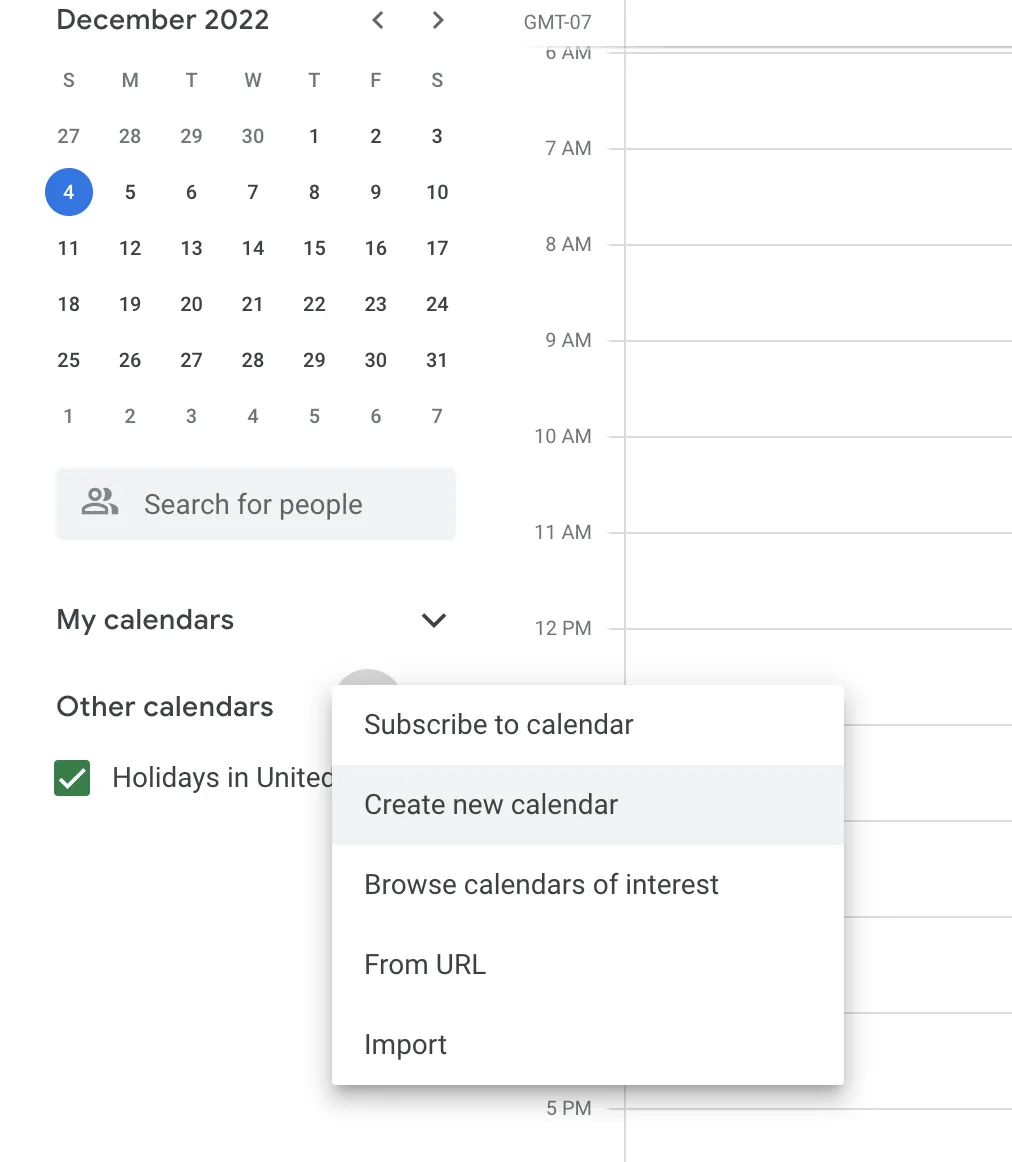Select From URL menu option
Screen dimensions: 1012x1162
pyautogui.click(x=425, y=964)
